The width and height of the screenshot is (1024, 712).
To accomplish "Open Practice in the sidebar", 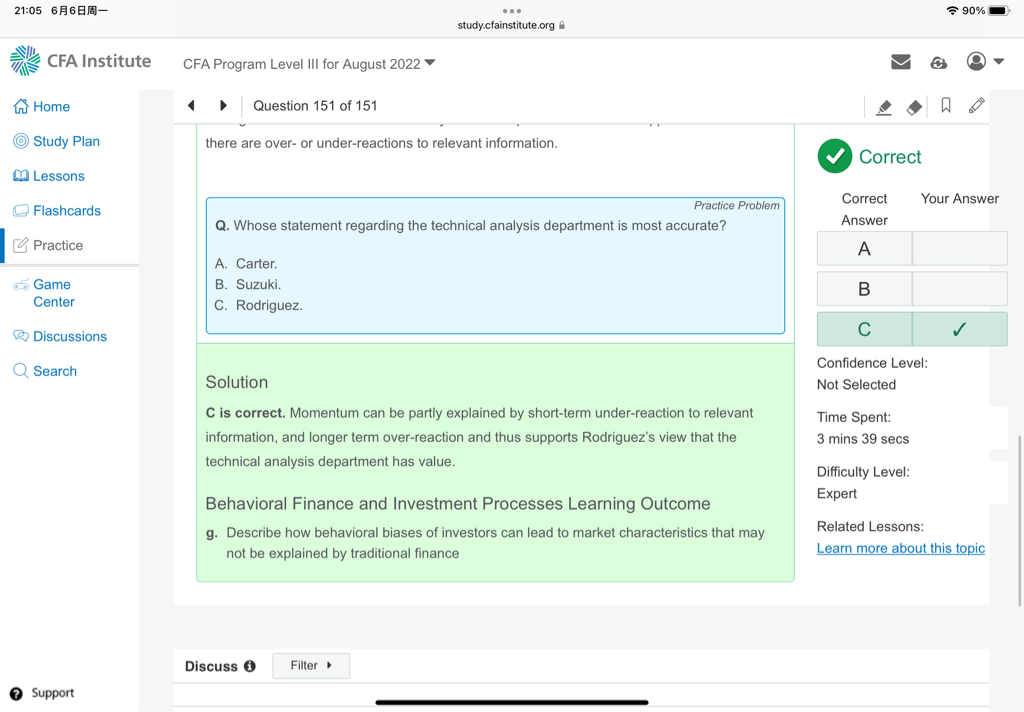I will click(48, 245).
